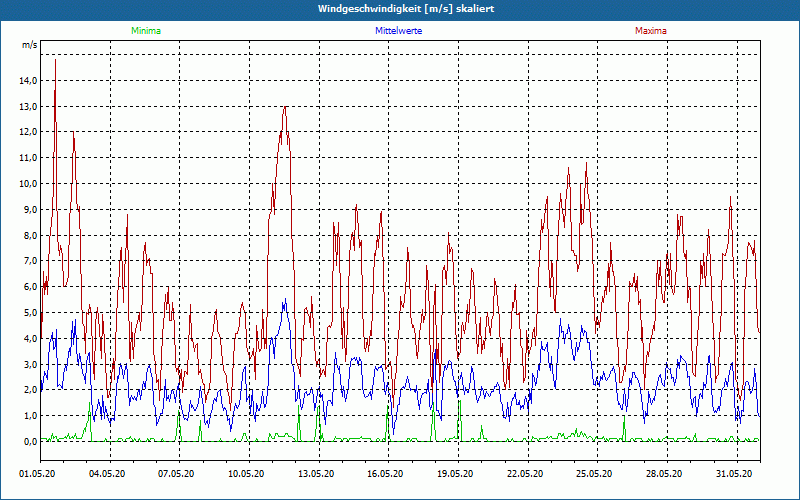Click the 8,0 y-axis value
800x500 pixels.
31,236
